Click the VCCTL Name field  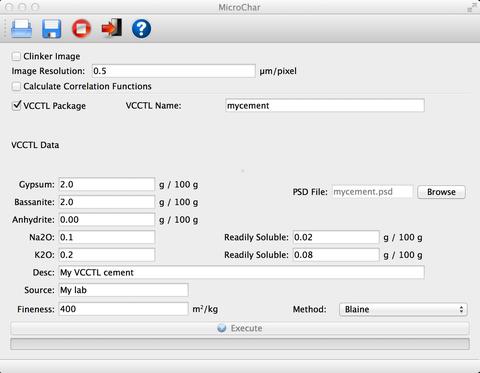click(x=325, y=106)
